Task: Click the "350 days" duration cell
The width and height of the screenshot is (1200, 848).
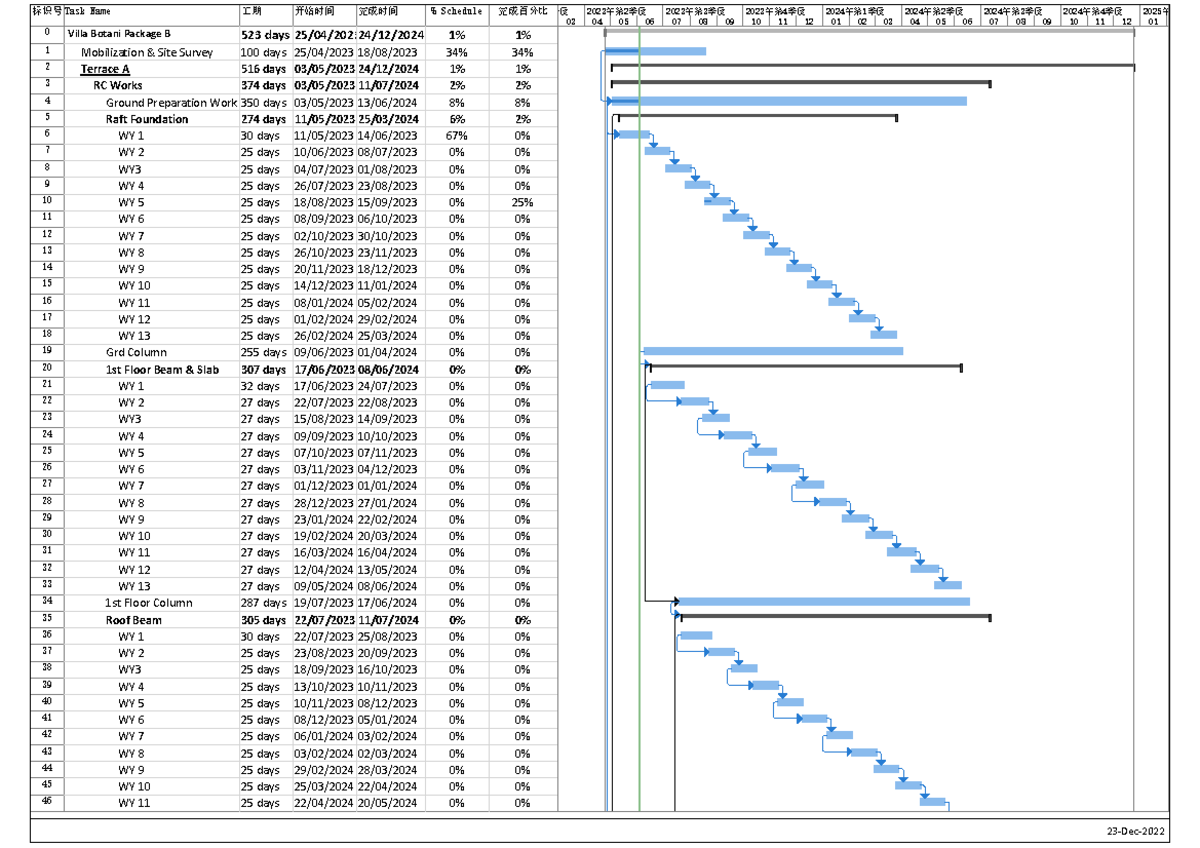Action: (x=263, y=102)
